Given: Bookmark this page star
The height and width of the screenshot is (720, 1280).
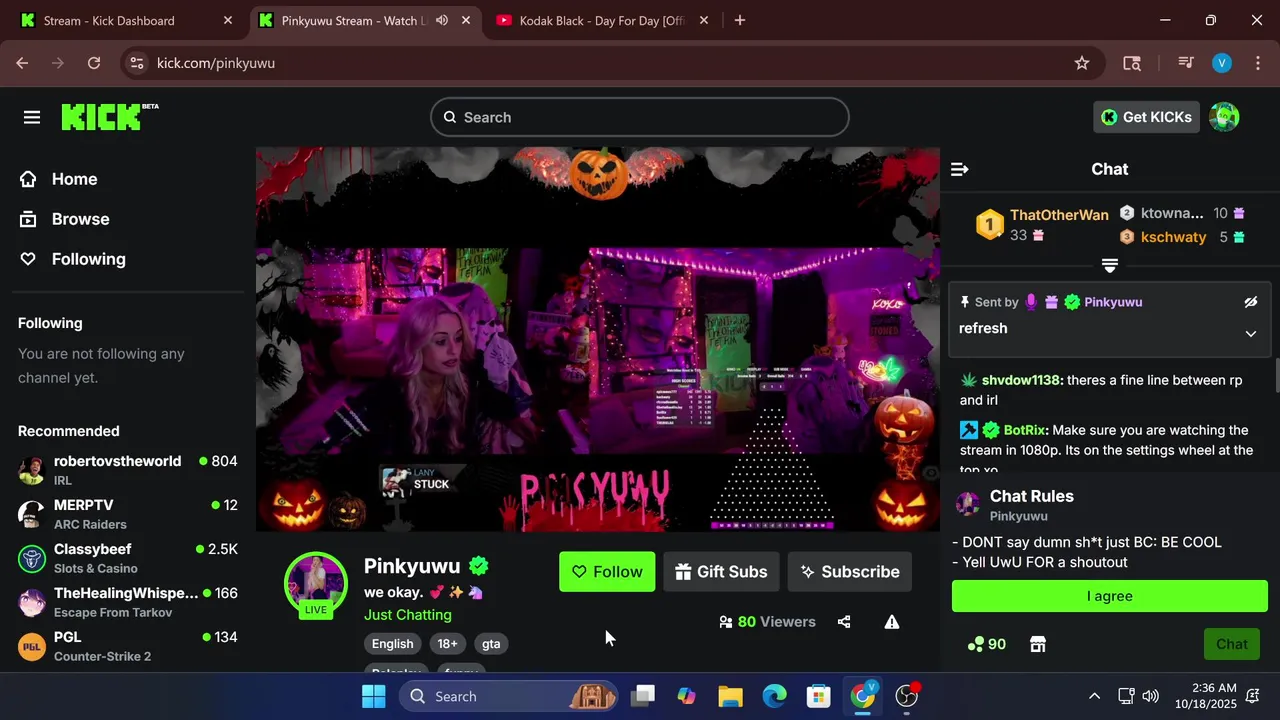Looking at the screenshot, I should pos(1081,63).
